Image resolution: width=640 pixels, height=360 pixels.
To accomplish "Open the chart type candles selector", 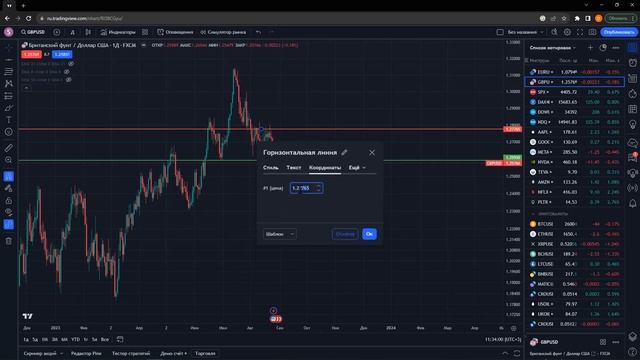I will [x=88, y=32].
